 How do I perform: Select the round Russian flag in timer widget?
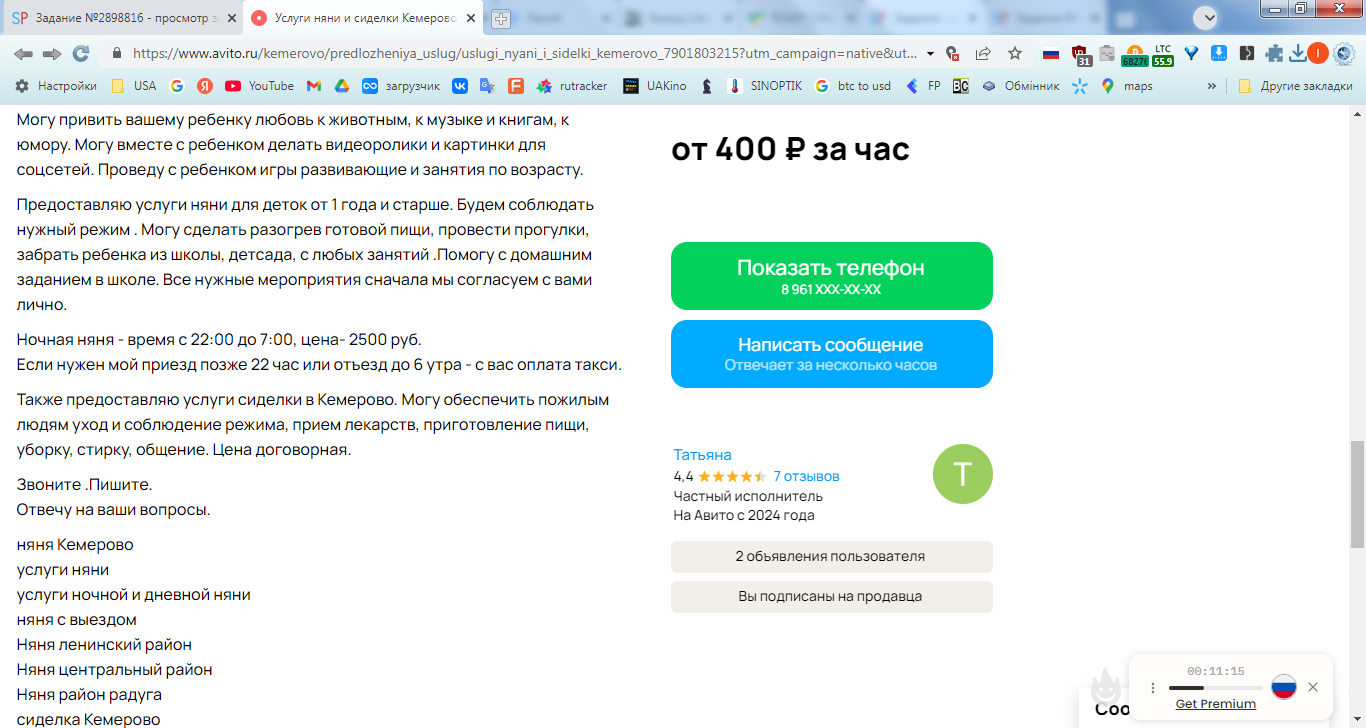(1284, 687)
